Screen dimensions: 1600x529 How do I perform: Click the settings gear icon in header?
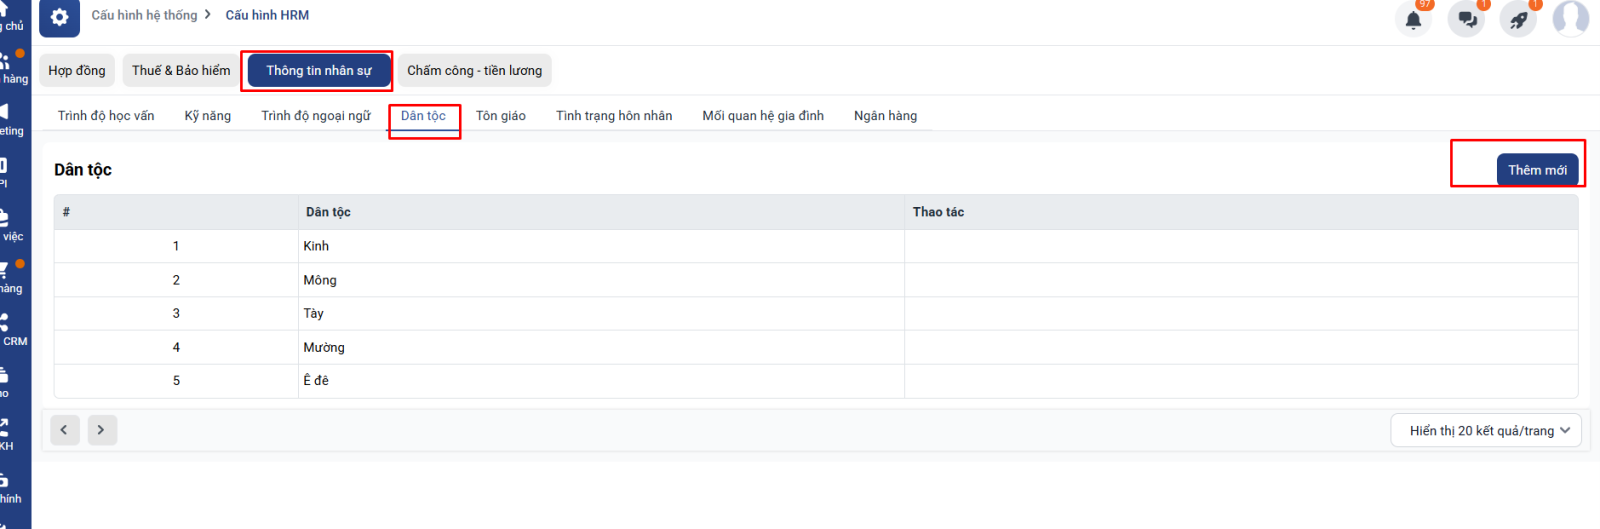(59, 17)
